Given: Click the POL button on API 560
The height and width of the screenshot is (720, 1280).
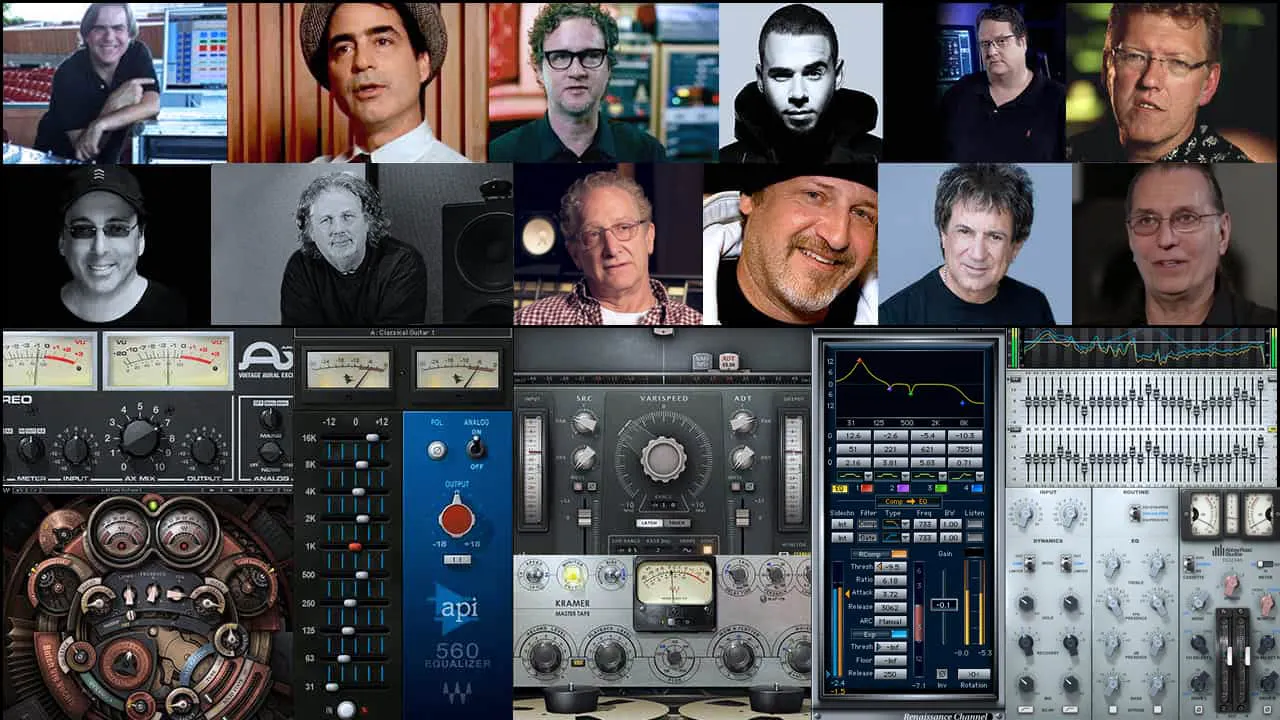Looking at the screenshot, I should pyautogui.click(x=436, y=450).
